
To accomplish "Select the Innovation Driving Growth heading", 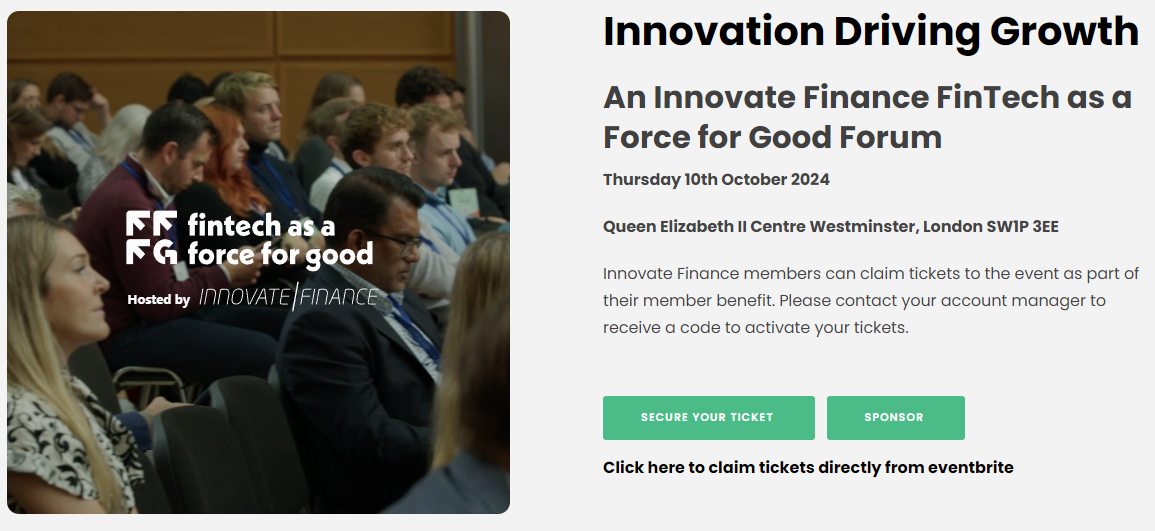I will tap(871, 32).
